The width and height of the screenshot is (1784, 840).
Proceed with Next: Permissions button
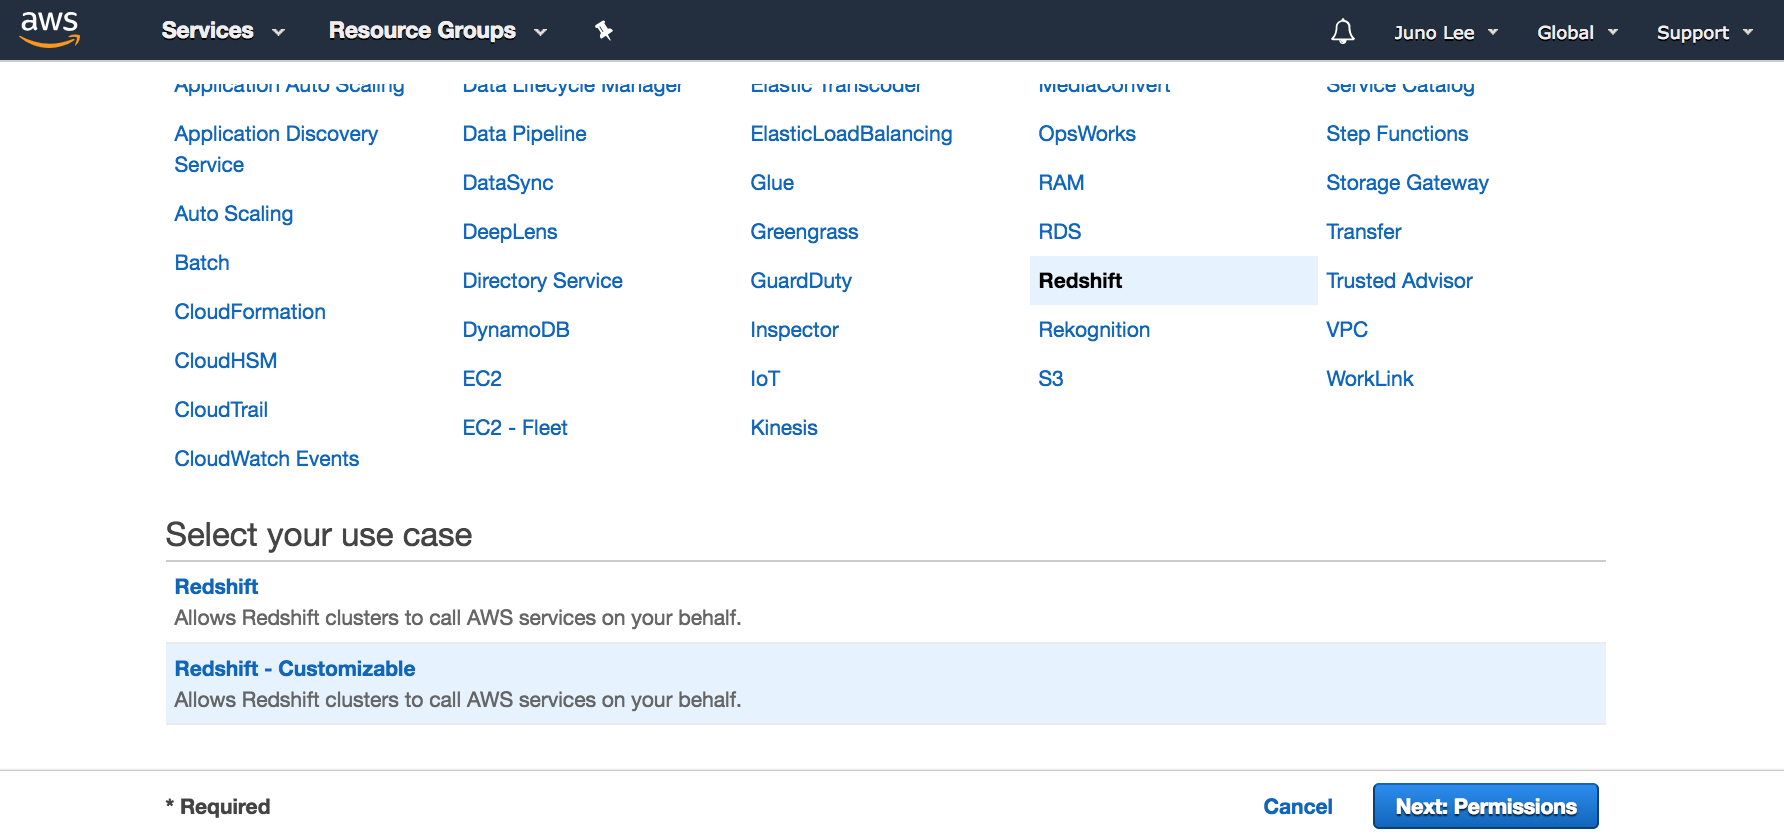pos(1486,806)
